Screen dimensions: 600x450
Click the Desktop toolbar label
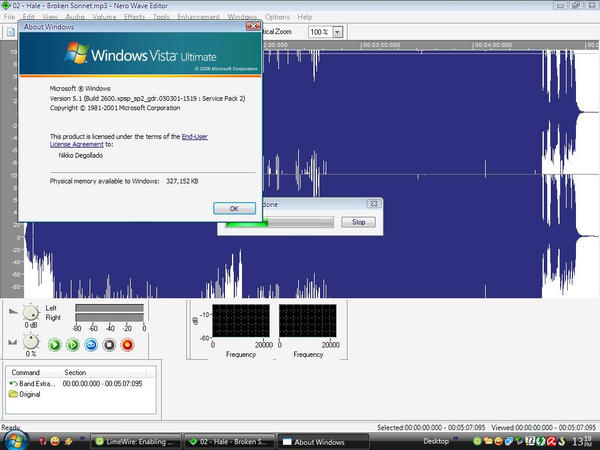click(435, 441)
